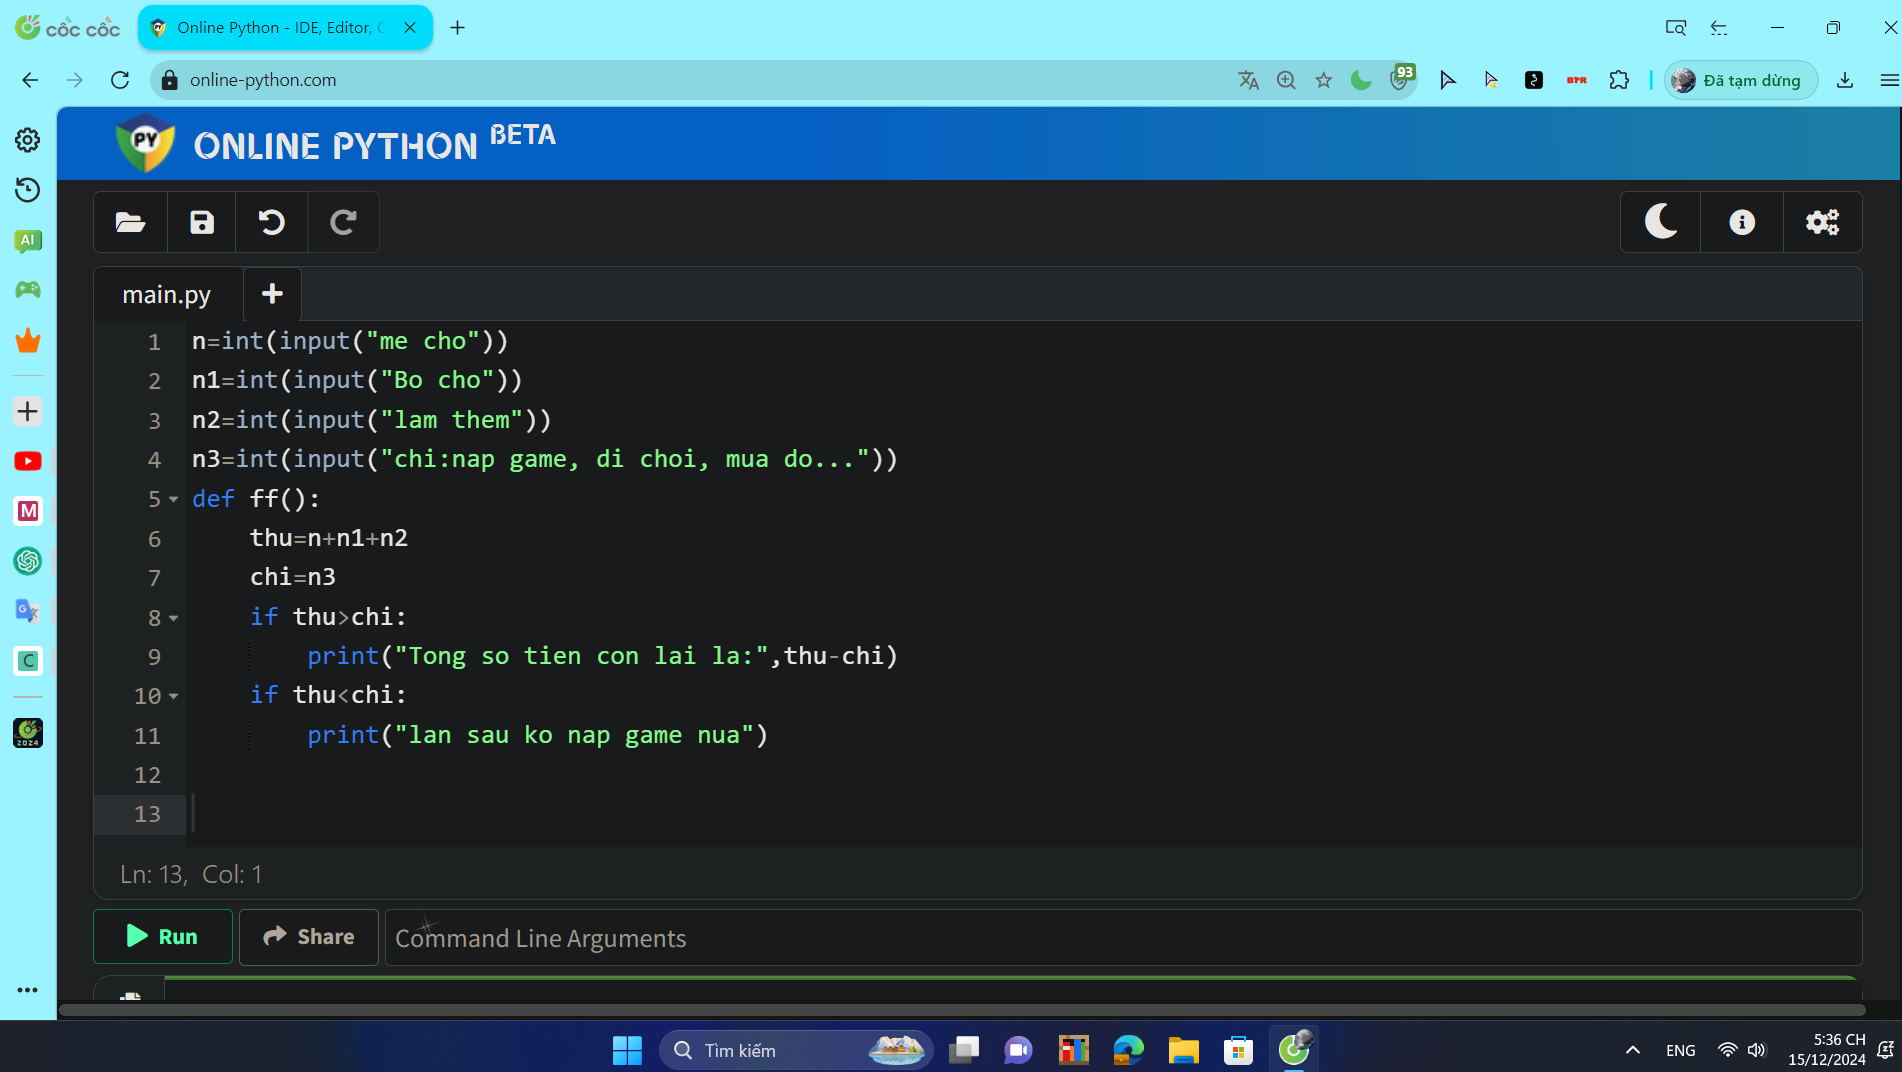Open a new browser tab
The image size is (1902, 1072).
pos(457,28)
